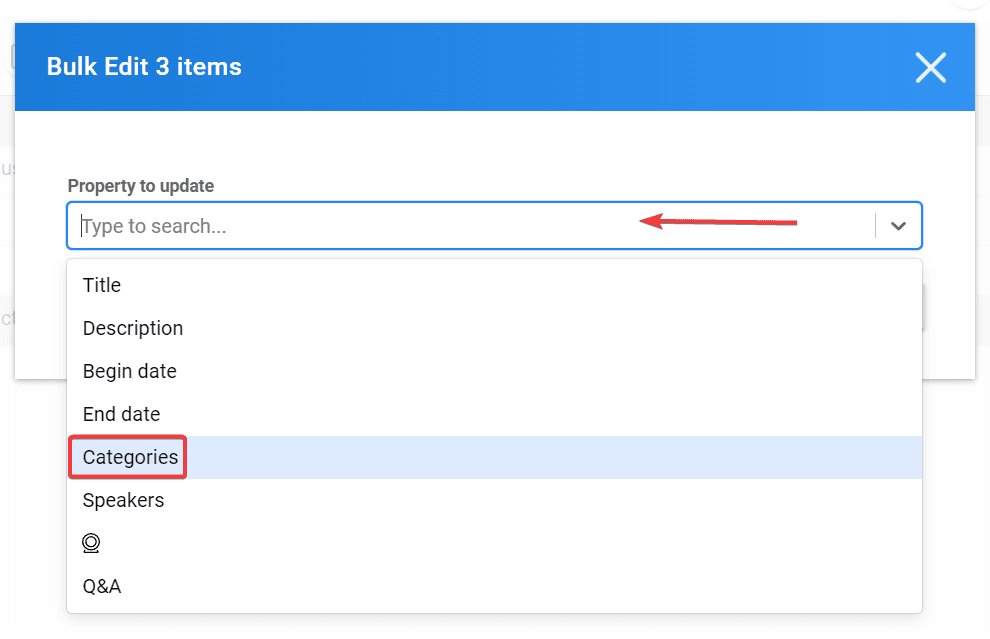Image resolution: width=990 pixels, height=639 pixels.
Task: Select the webcam icon option
Action: (91, 543)
